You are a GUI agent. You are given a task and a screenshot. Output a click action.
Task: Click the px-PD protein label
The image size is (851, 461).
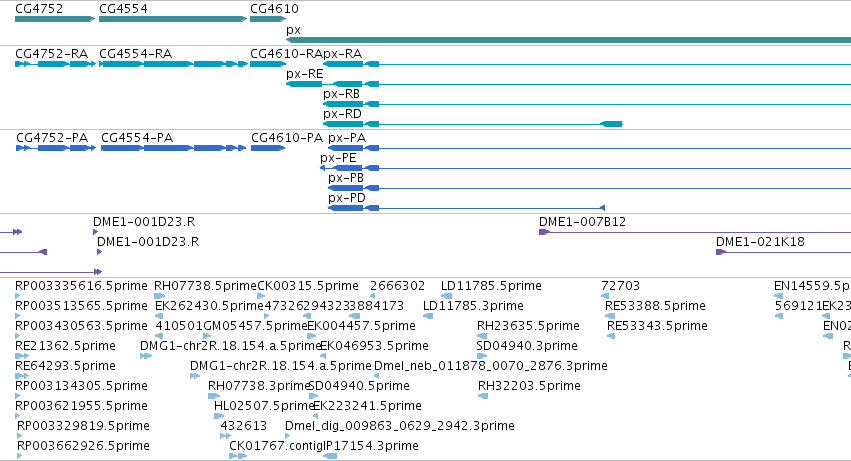click(x=346, y=198)
